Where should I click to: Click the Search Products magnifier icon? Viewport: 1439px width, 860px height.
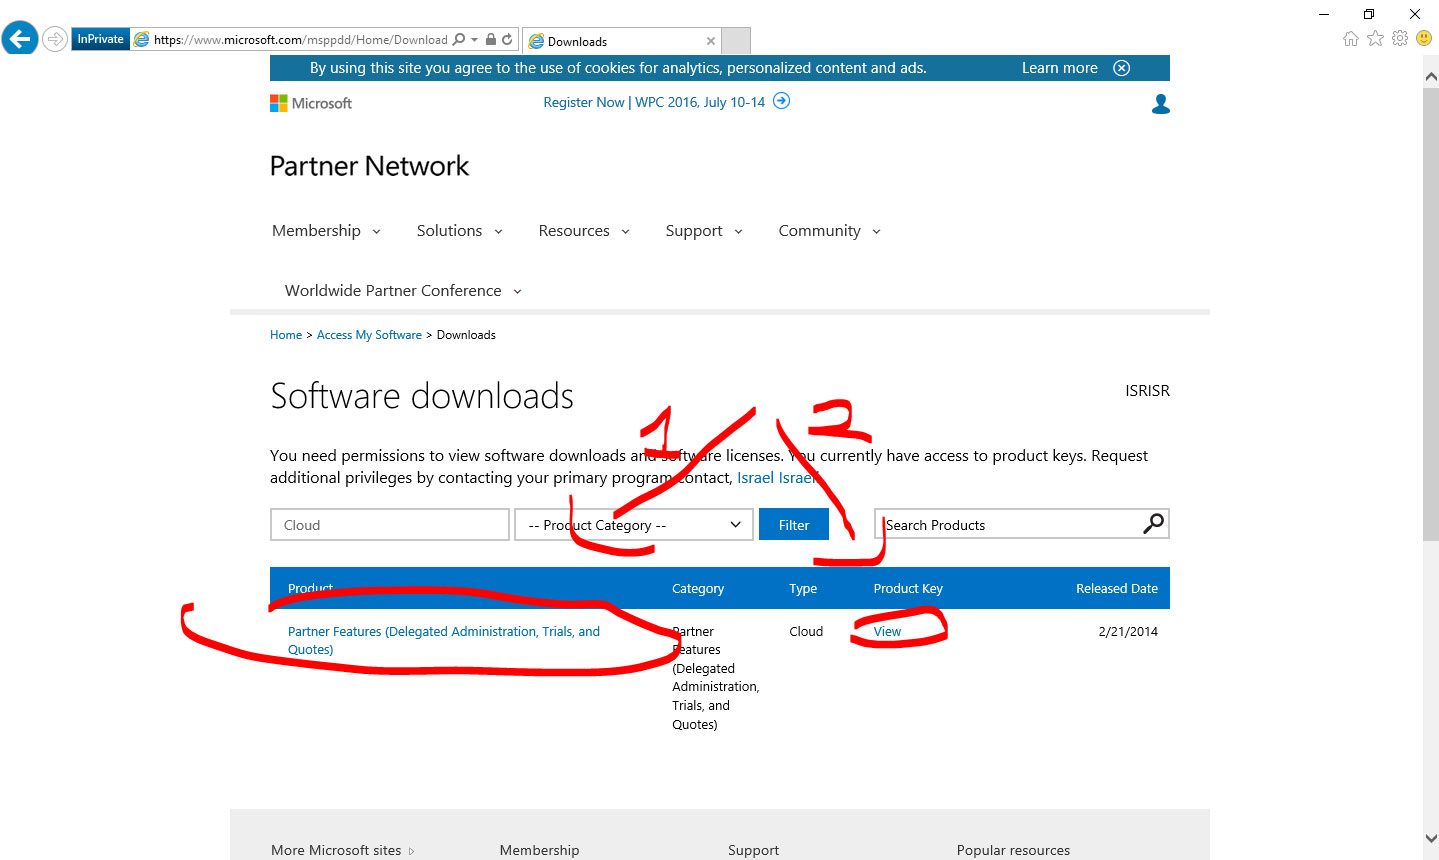[1154, 523]
